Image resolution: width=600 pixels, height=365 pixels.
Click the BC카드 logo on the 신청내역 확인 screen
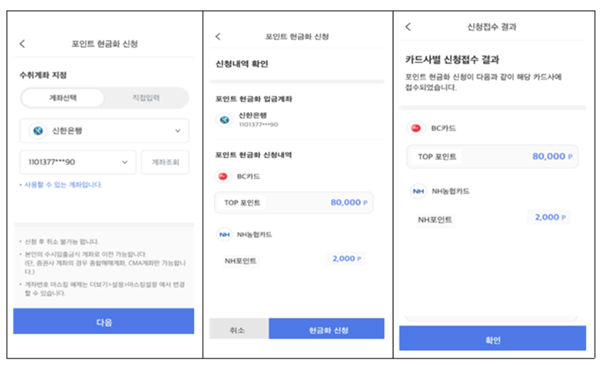point(223,176)
